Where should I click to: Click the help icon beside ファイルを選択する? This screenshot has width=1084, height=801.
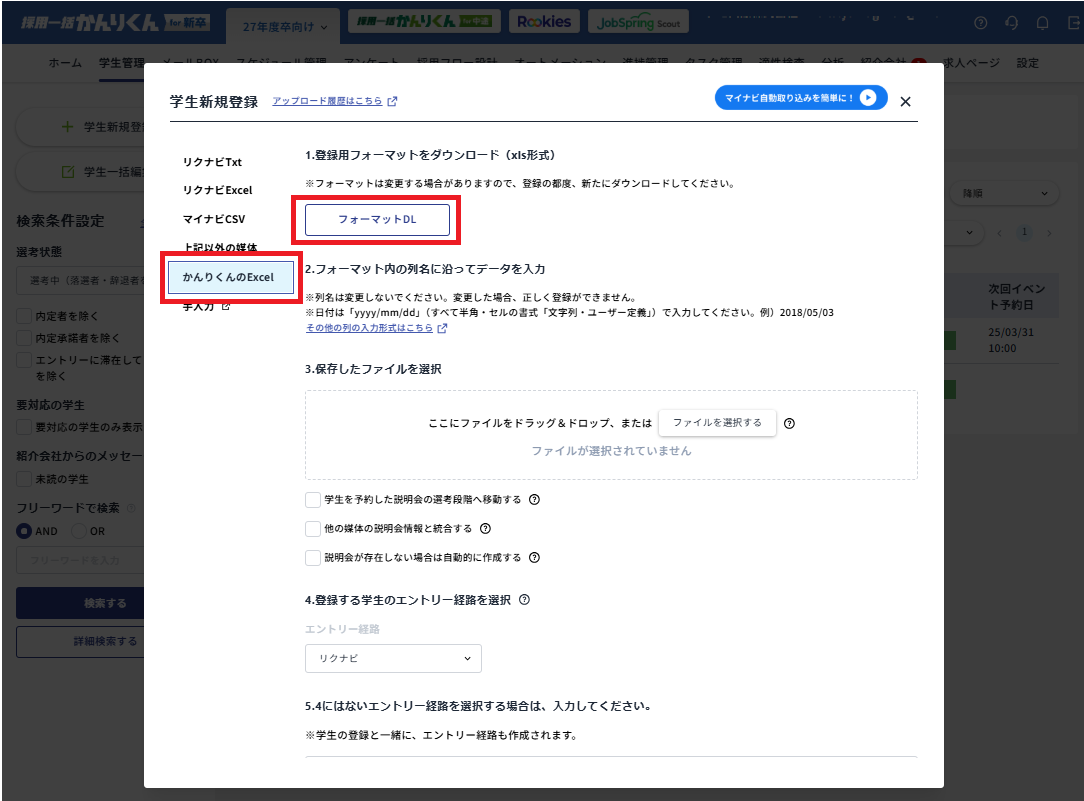click(790, 423)
